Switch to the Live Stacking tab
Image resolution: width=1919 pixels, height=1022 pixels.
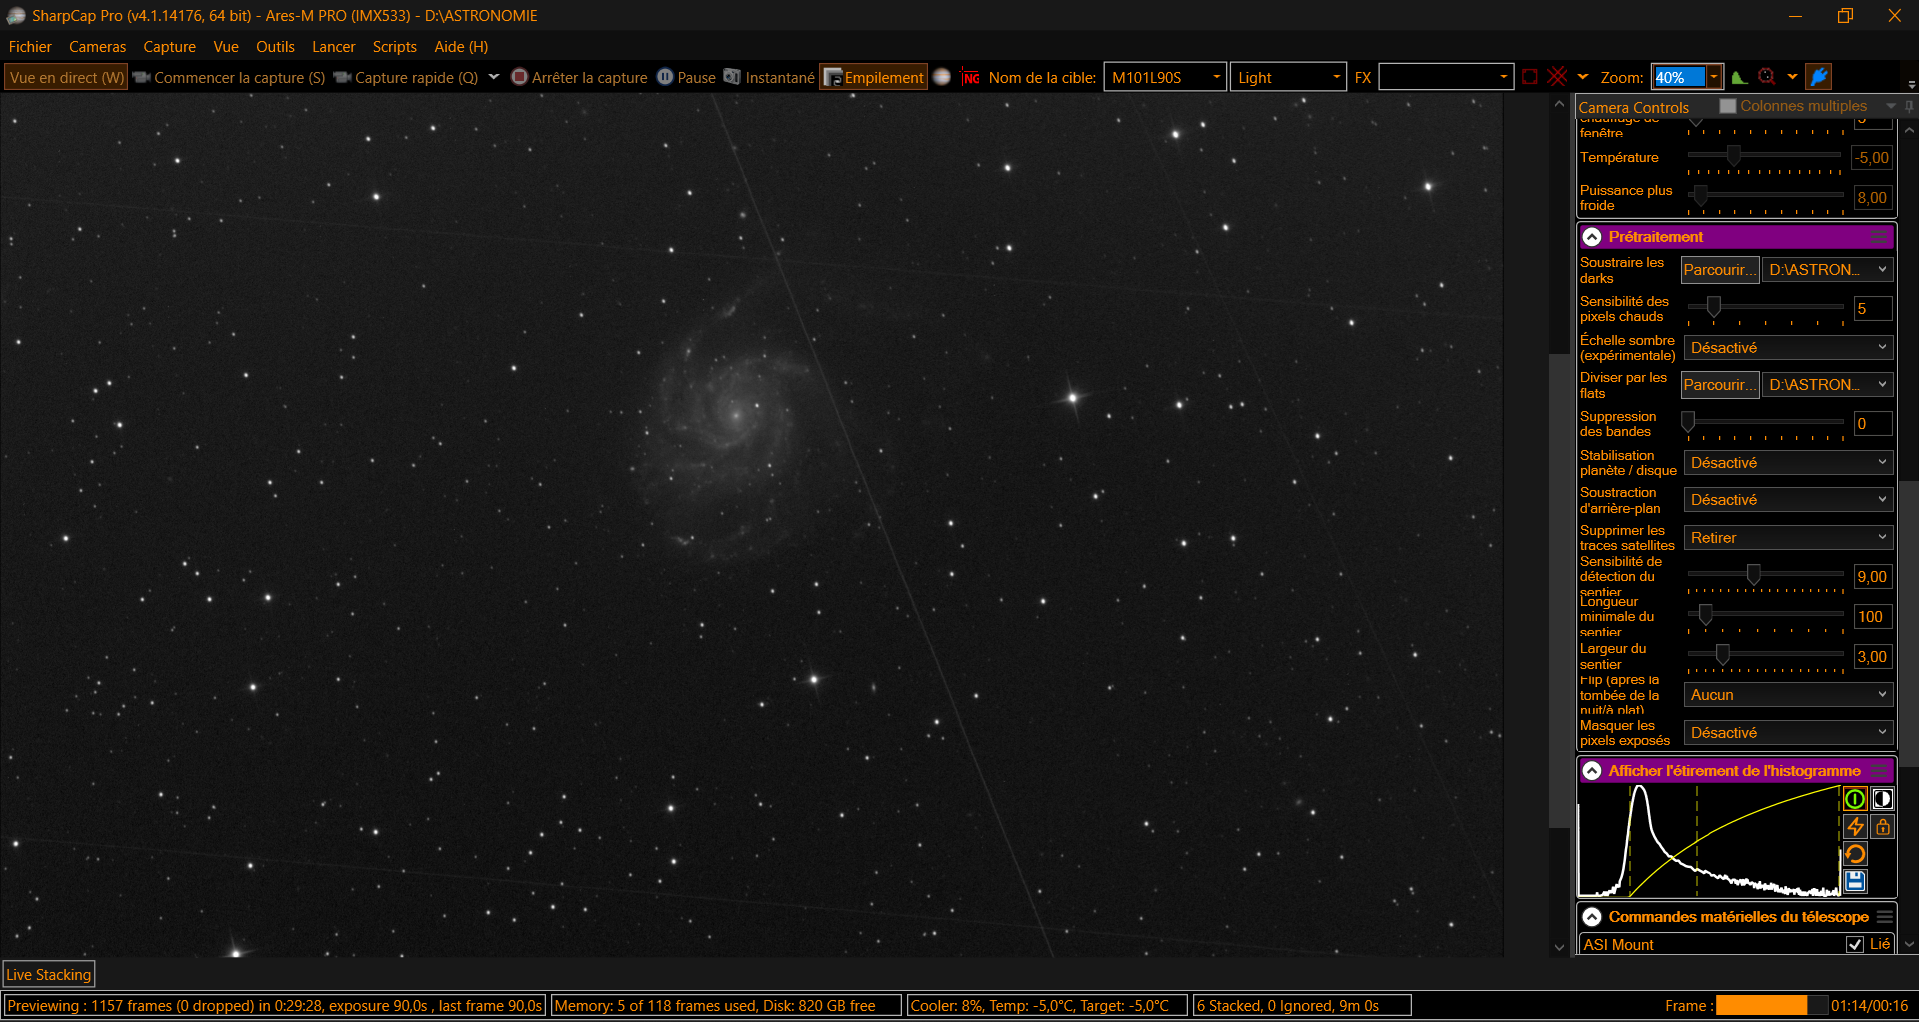[x=49, y=975]
